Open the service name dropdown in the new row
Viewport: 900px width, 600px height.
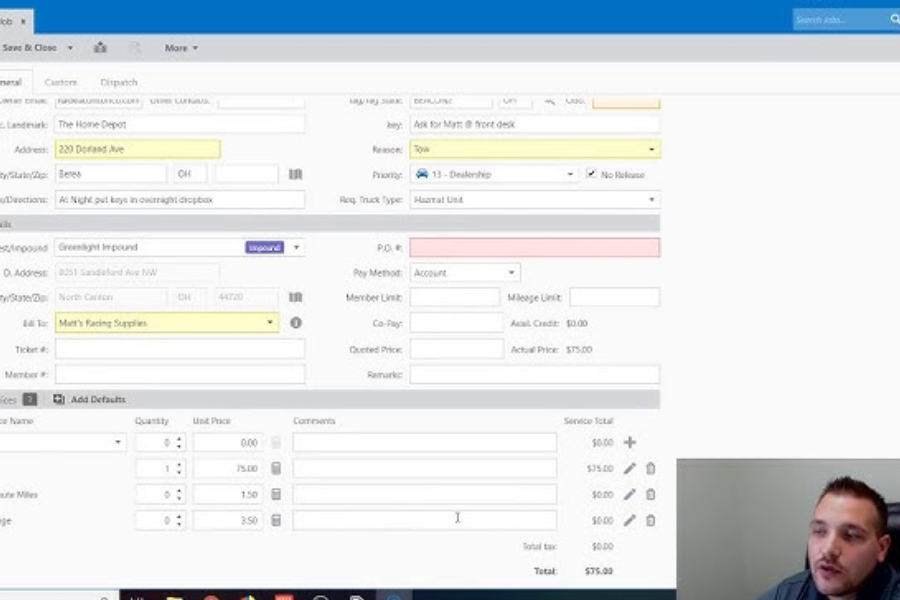(x=118, y=442)
